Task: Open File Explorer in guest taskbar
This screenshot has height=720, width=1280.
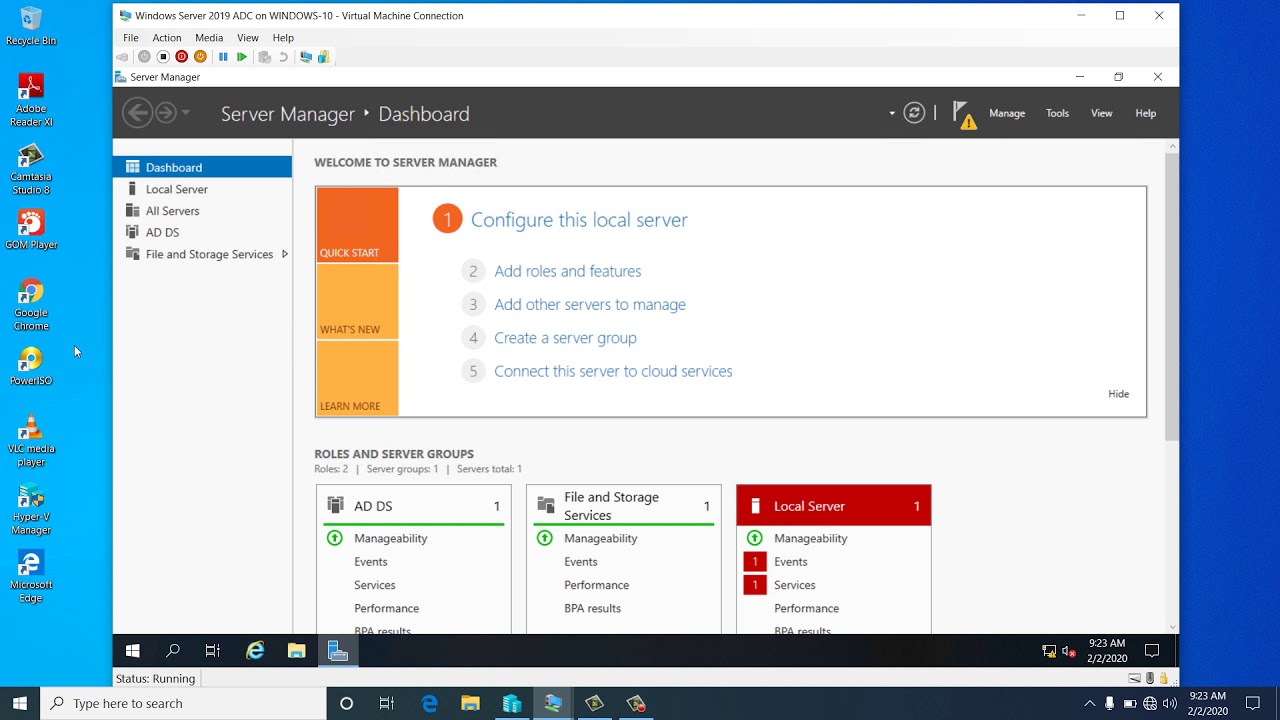Action: (296, 651)
